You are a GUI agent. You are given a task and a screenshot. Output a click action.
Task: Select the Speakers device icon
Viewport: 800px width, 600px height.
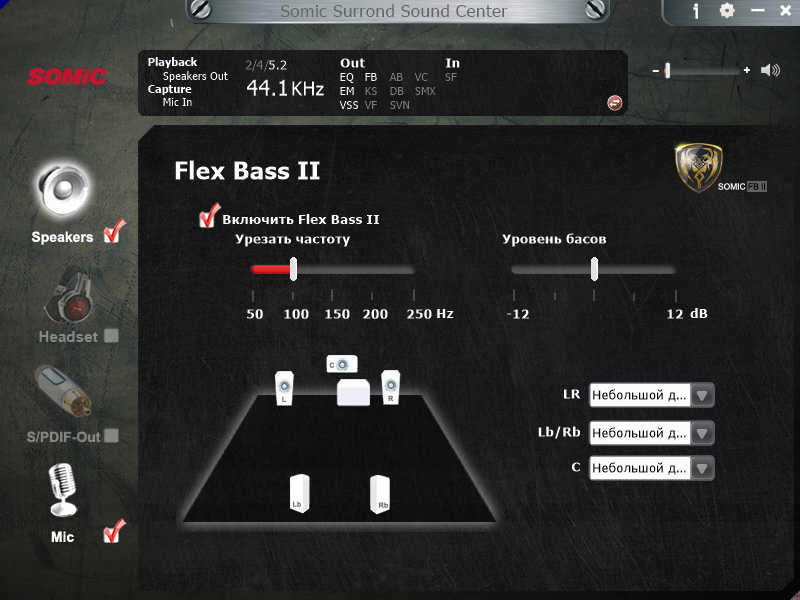click(x=63, y=189)
